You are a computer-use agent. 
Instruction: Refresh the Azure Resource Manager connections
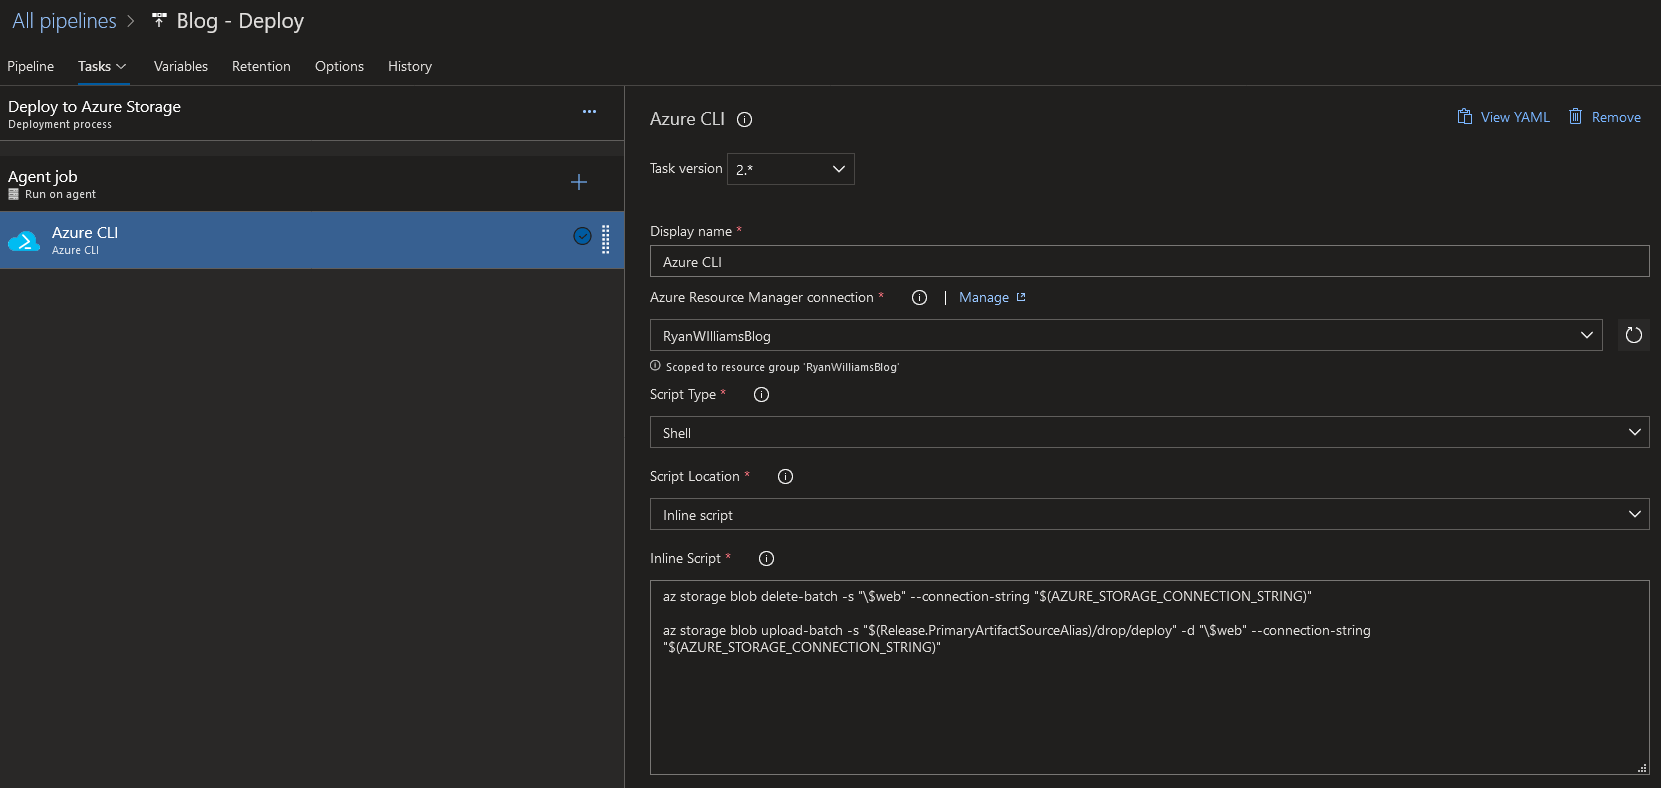coord(1634,335)
